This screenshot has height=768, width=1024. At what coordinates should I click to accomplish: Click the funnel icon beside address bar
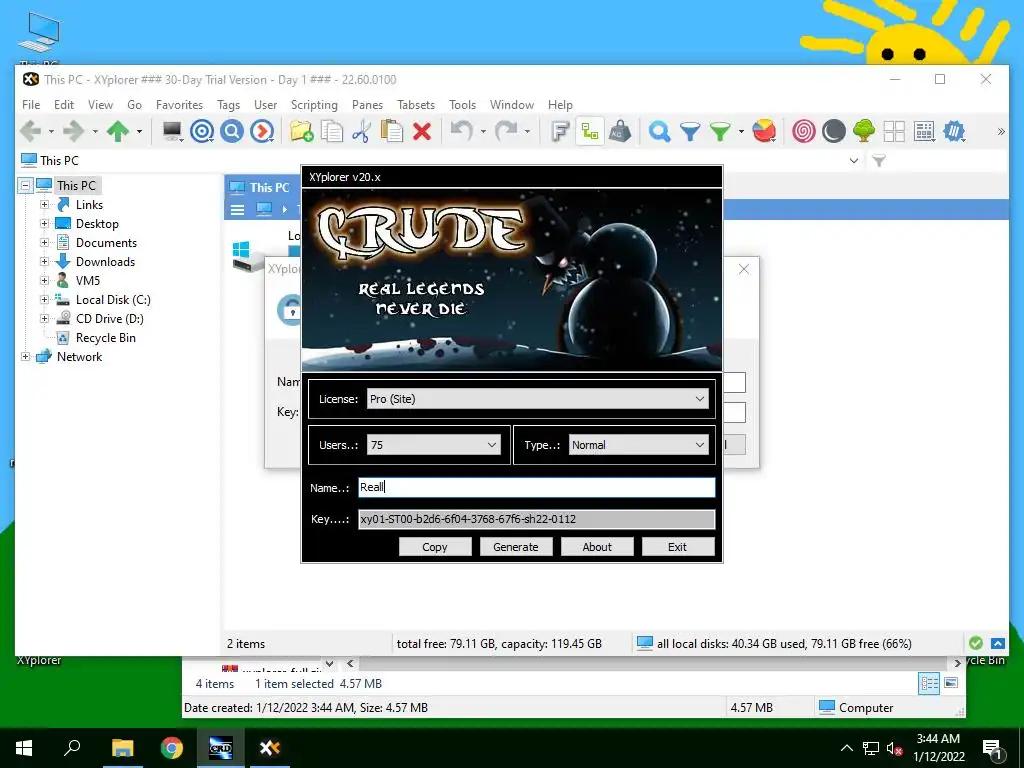[879, 161]
